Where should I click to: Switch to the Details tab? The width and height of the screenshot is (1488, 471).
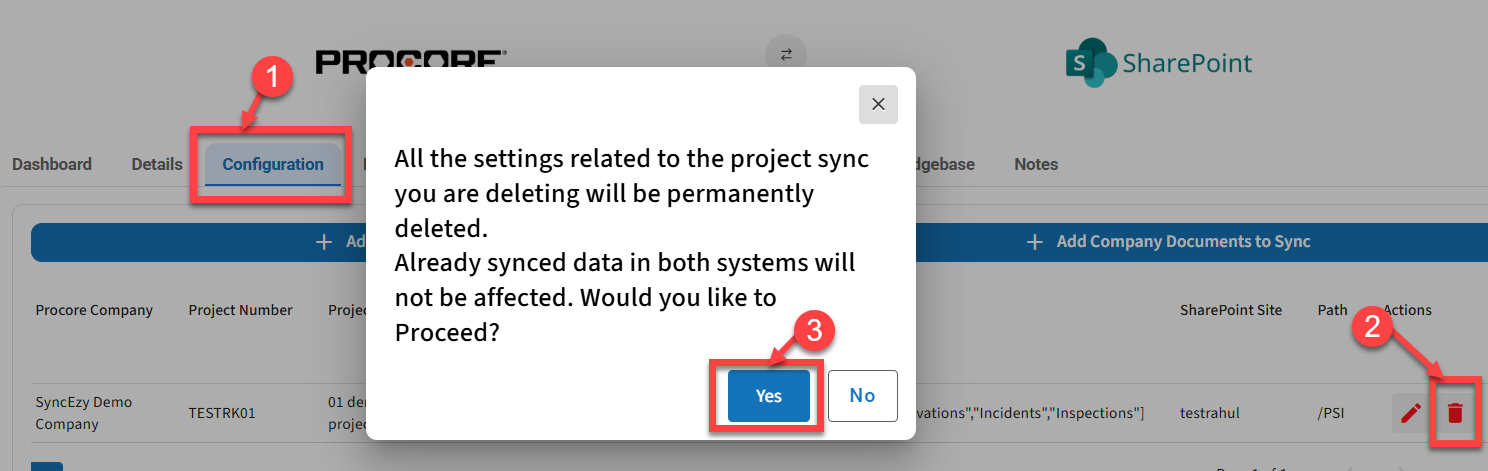click(x=157, y=164)
